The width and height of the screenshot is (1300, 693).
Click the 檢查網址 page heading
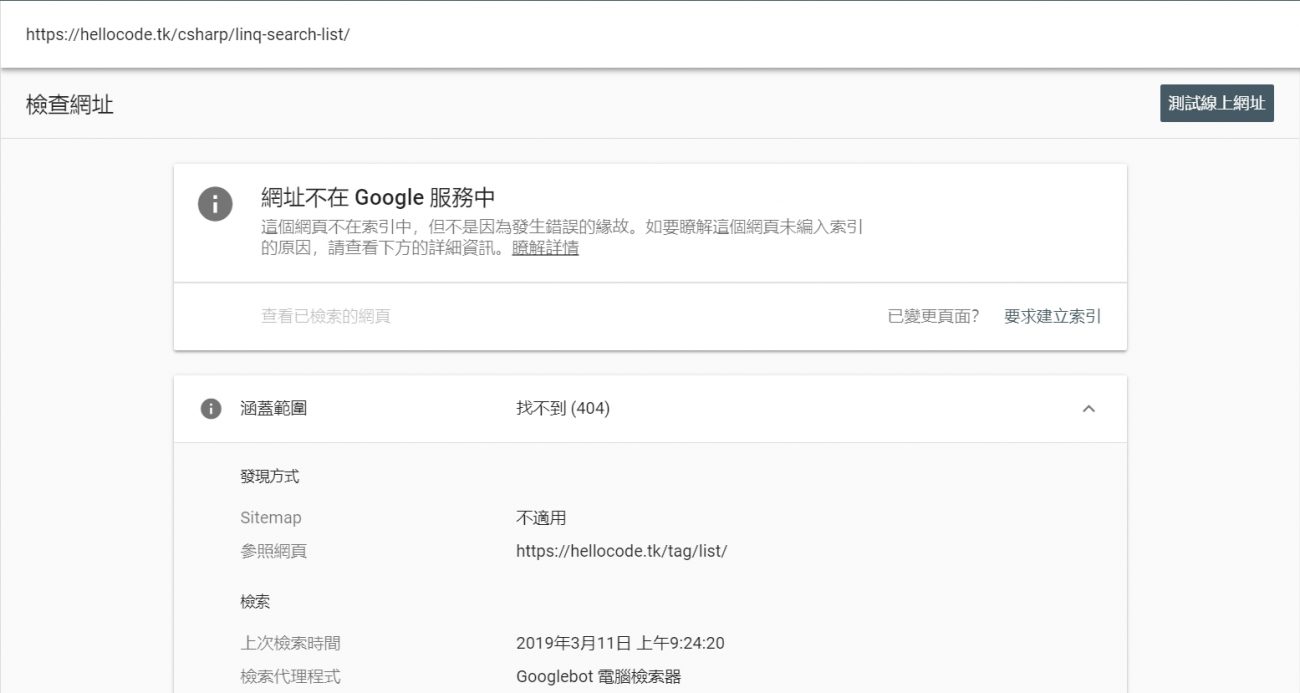70,104
